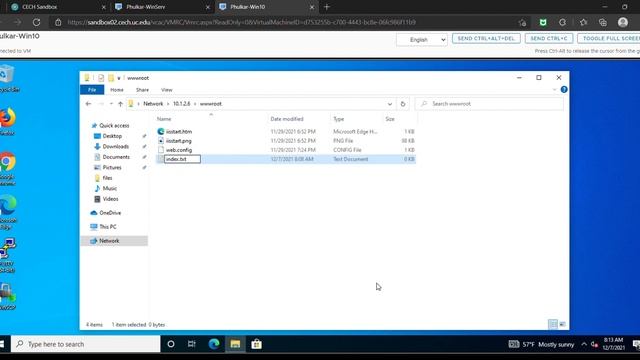Select Videos in navigation pane
The width and height of the screenshot is (640, 360).
[110, 199]
